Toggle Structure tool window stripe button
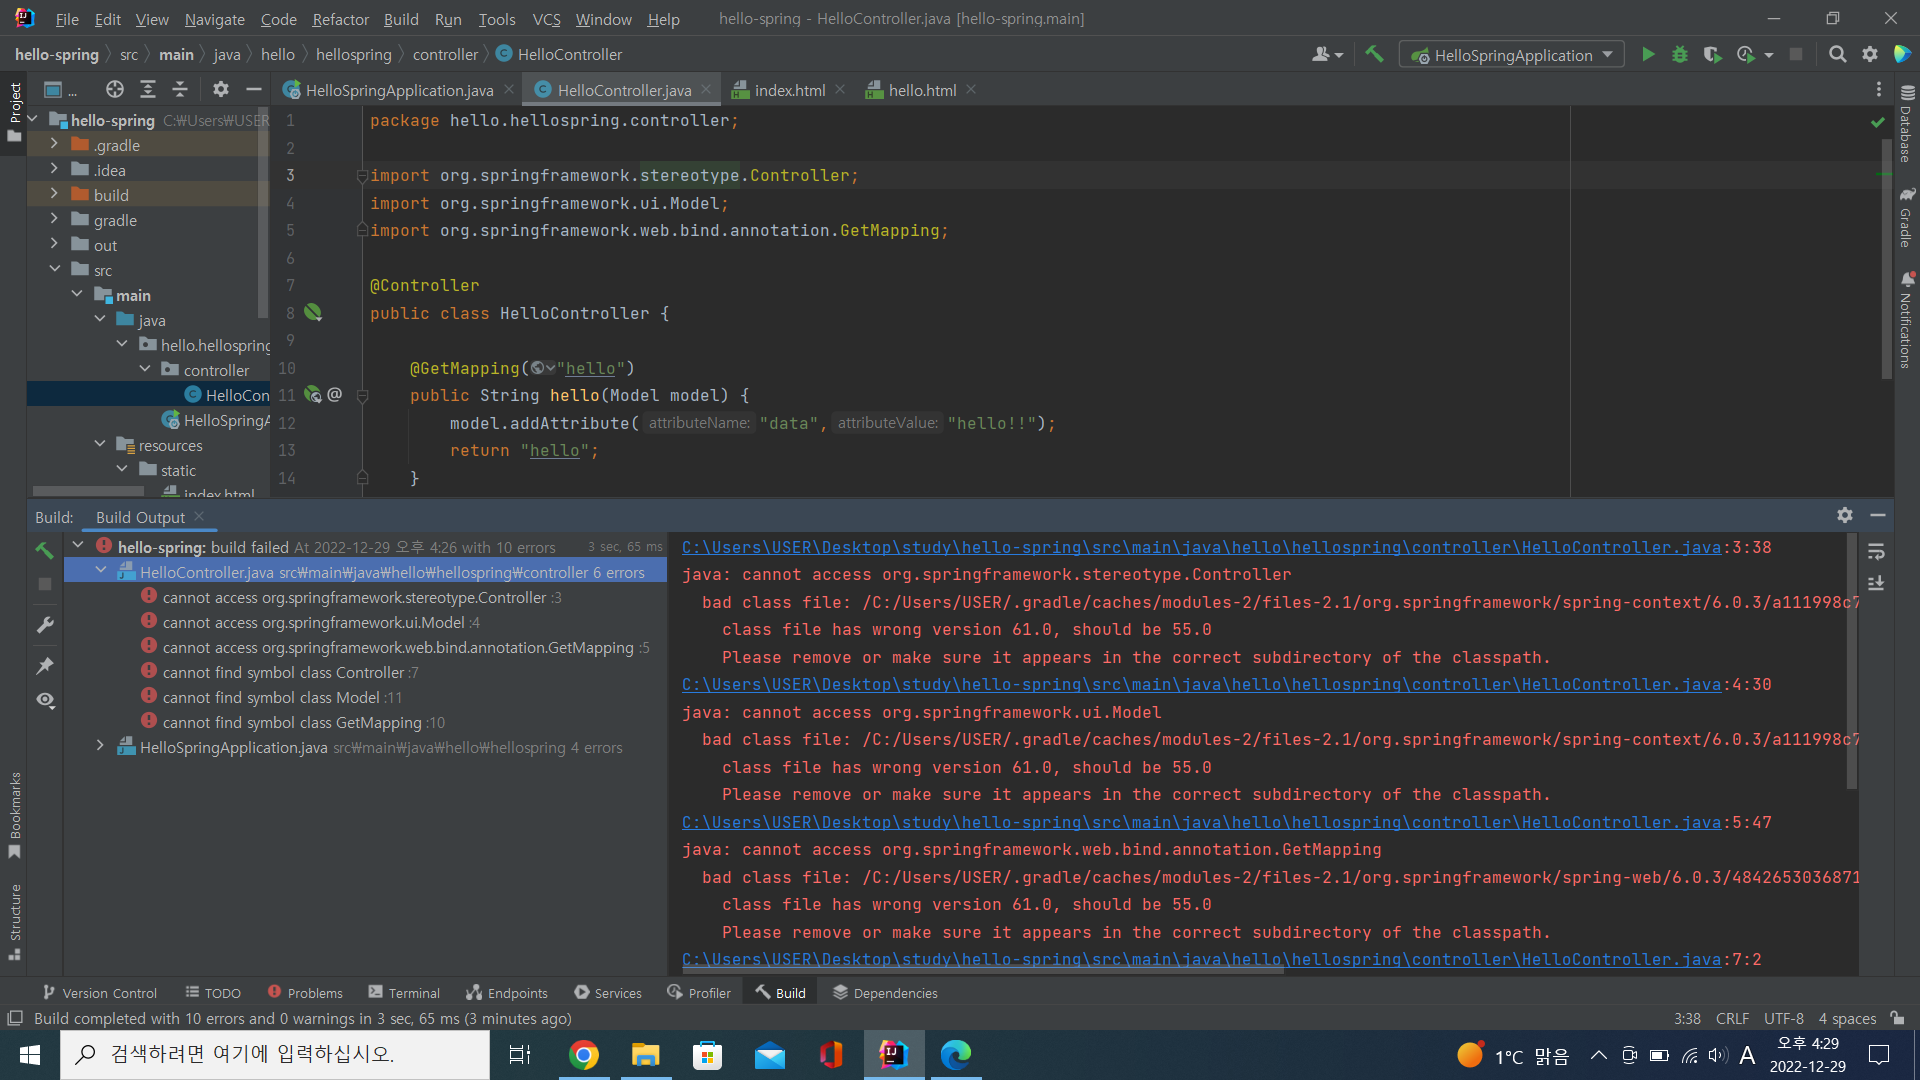Screen dimensions: 1920x1080 coord(14,922)
